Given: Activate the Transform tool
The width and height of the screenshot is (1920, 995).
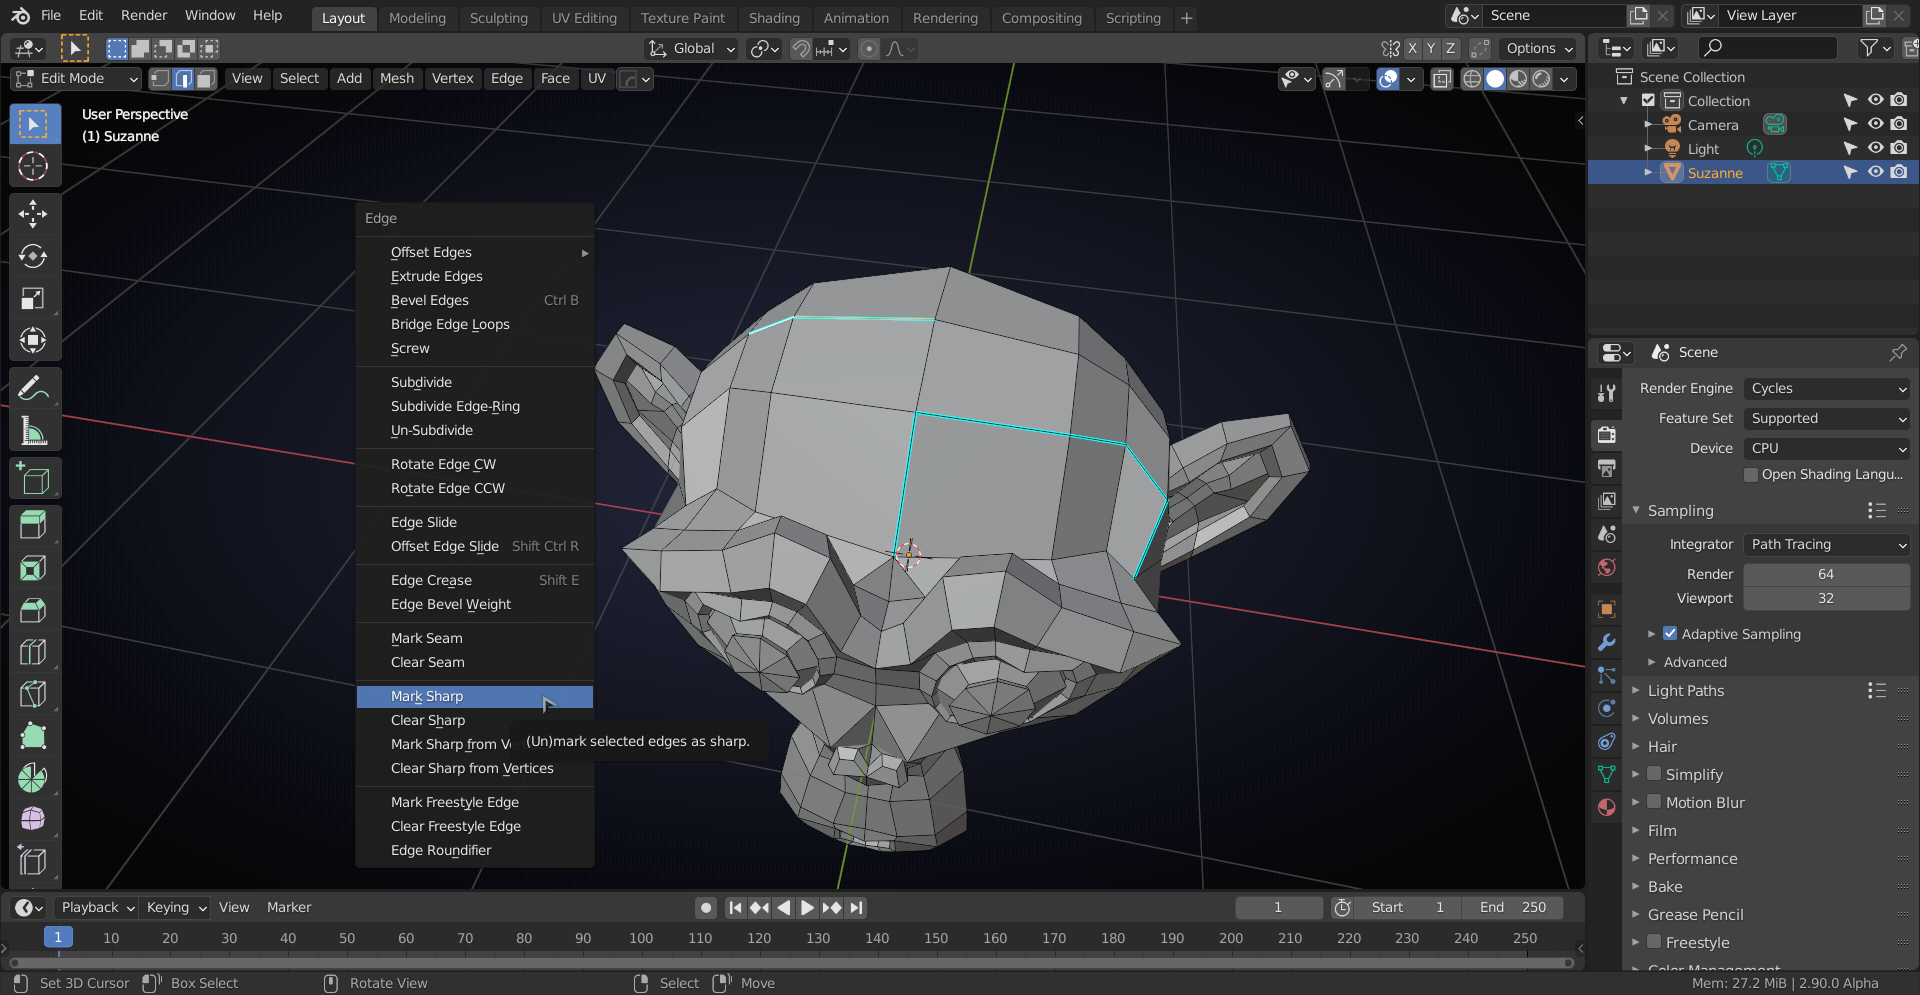Looking at the screenshot, I should (x=33, y=340).
